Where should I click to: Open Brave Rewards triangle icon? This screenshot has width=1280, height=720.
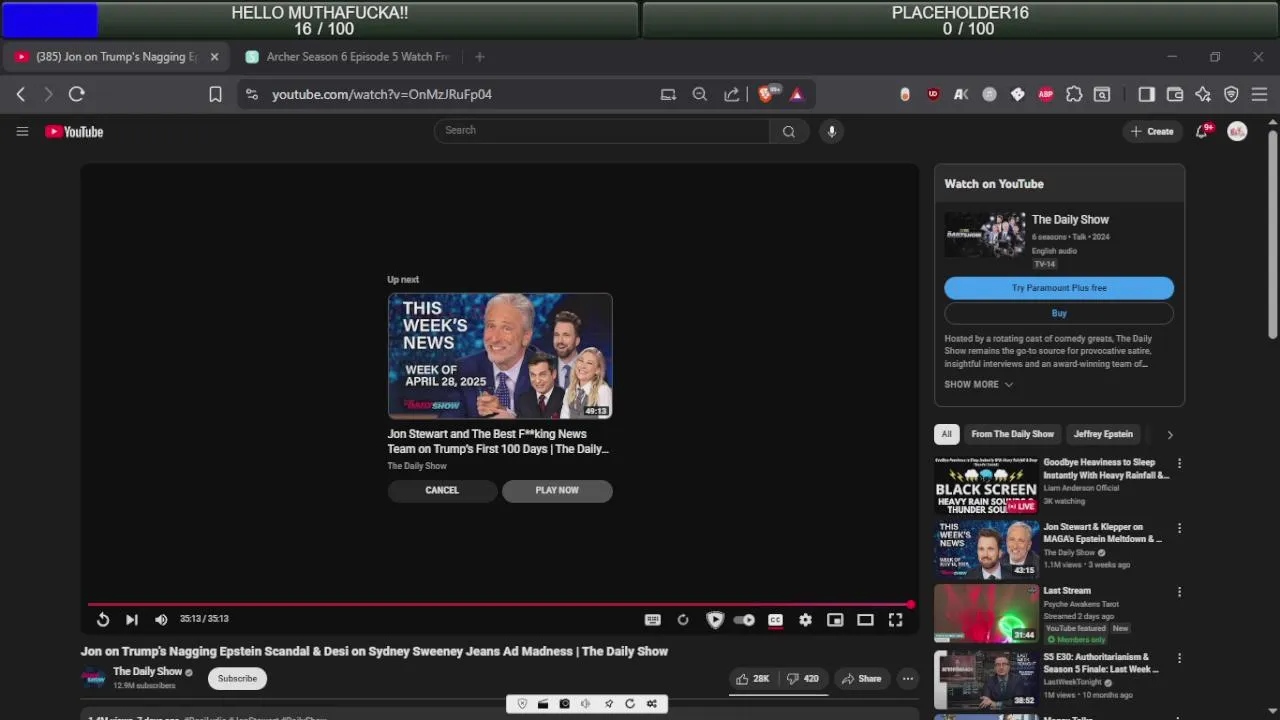(x=797, y=94)
